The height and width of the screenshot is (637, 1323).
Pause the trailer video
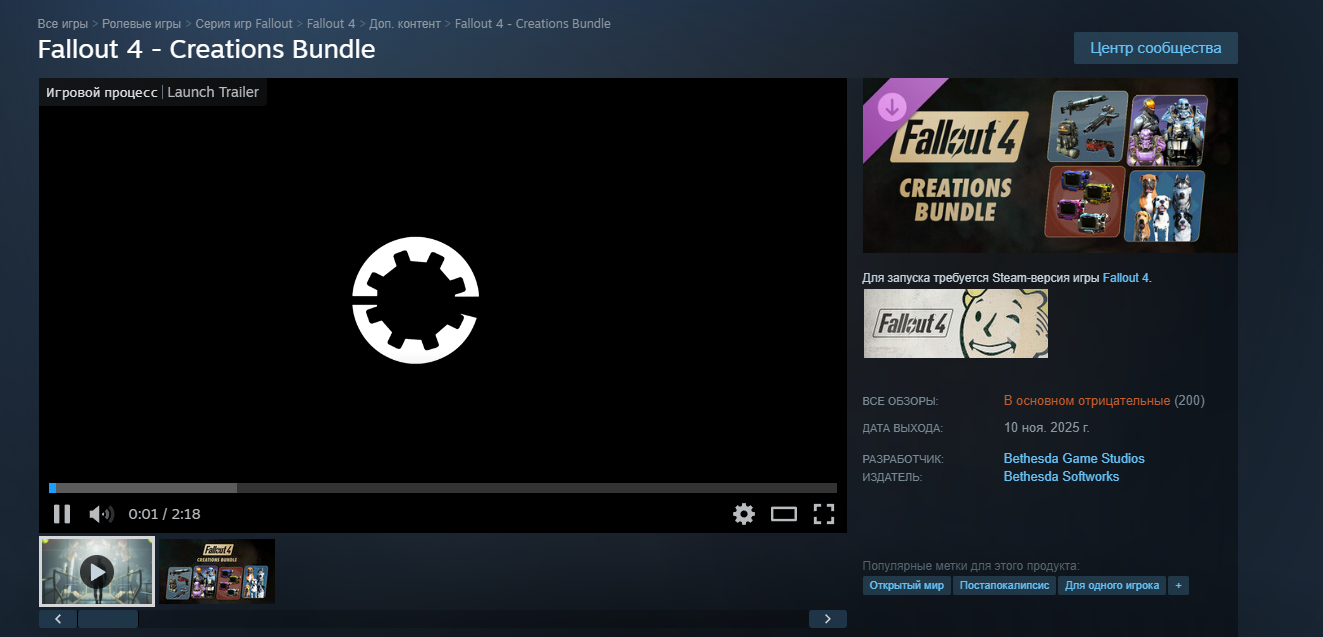coord(62,514)
